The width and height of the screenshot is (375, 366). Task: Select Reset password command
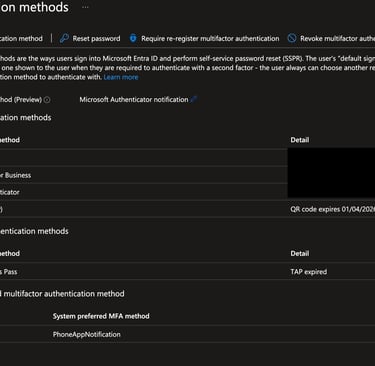tap(96, 38)
